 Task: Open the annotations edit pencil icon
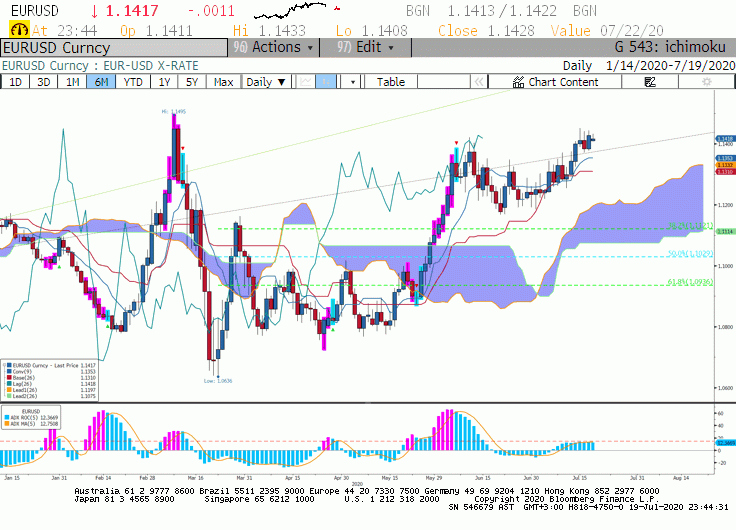pyautogui.click(x=650, y=82)
